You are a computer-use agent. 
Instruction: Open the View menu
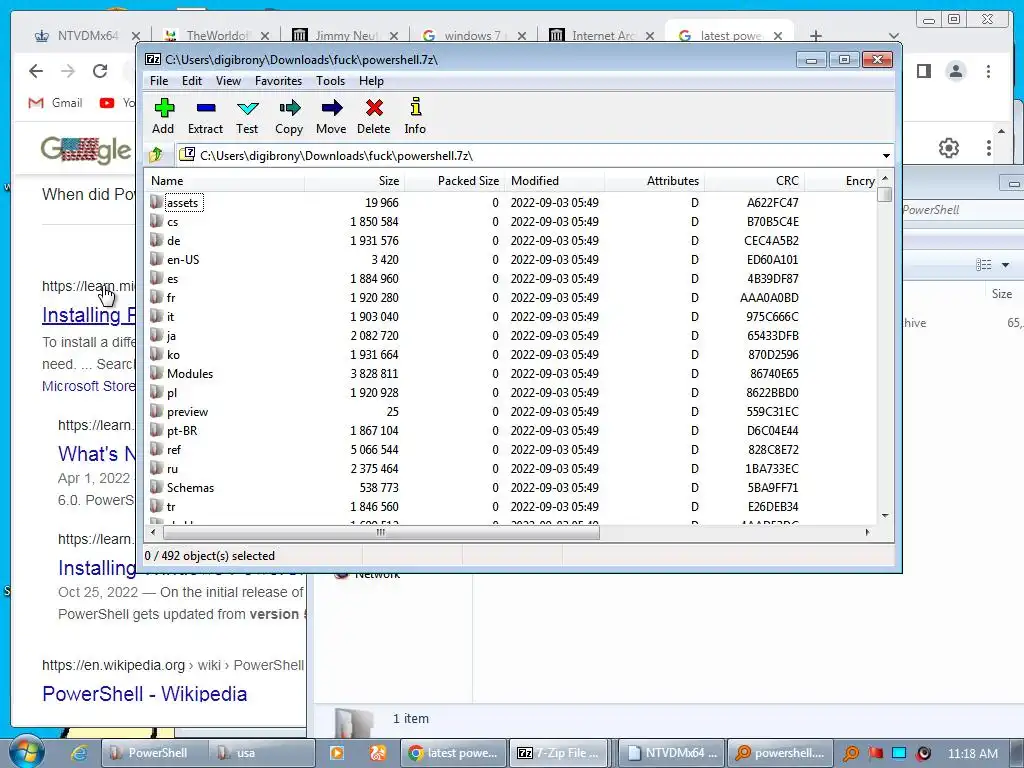pyautogui.click(x=228, y=81)
